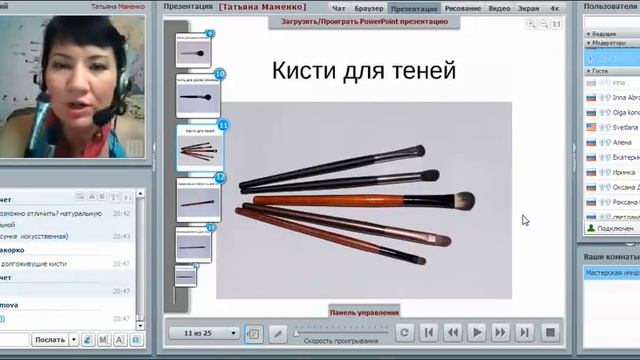Adjust the playback speed slider

(x=296, y=333)
